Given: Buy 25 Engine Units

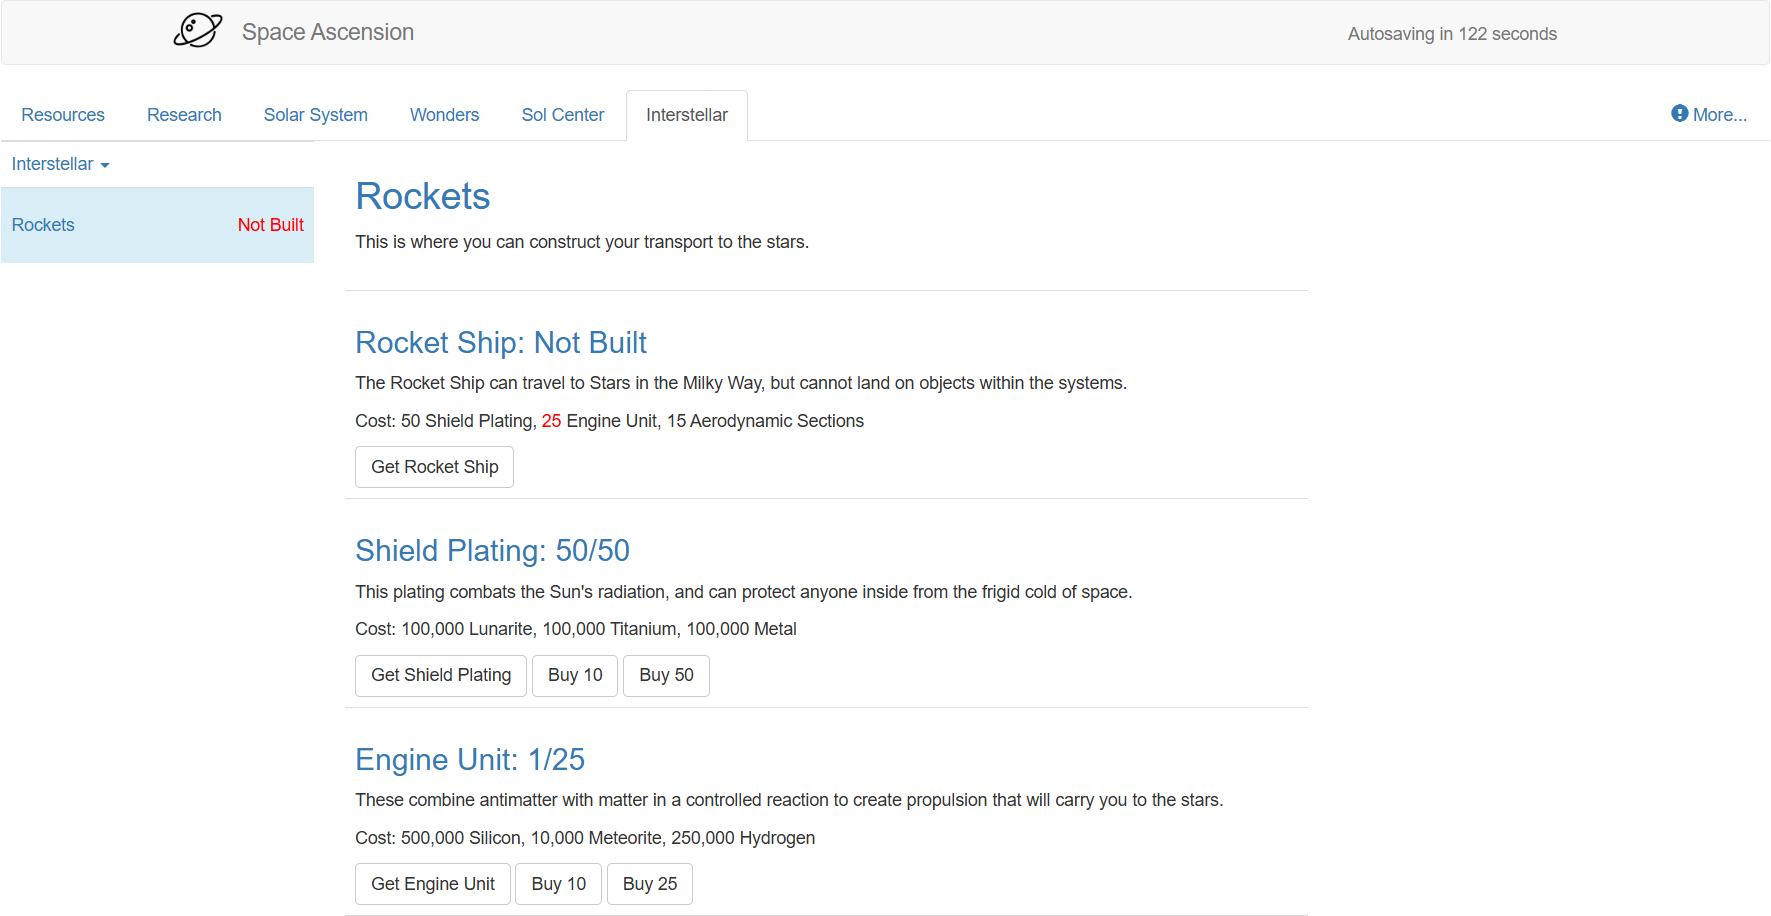Looking at the screenshot, I should click(649, 884).
